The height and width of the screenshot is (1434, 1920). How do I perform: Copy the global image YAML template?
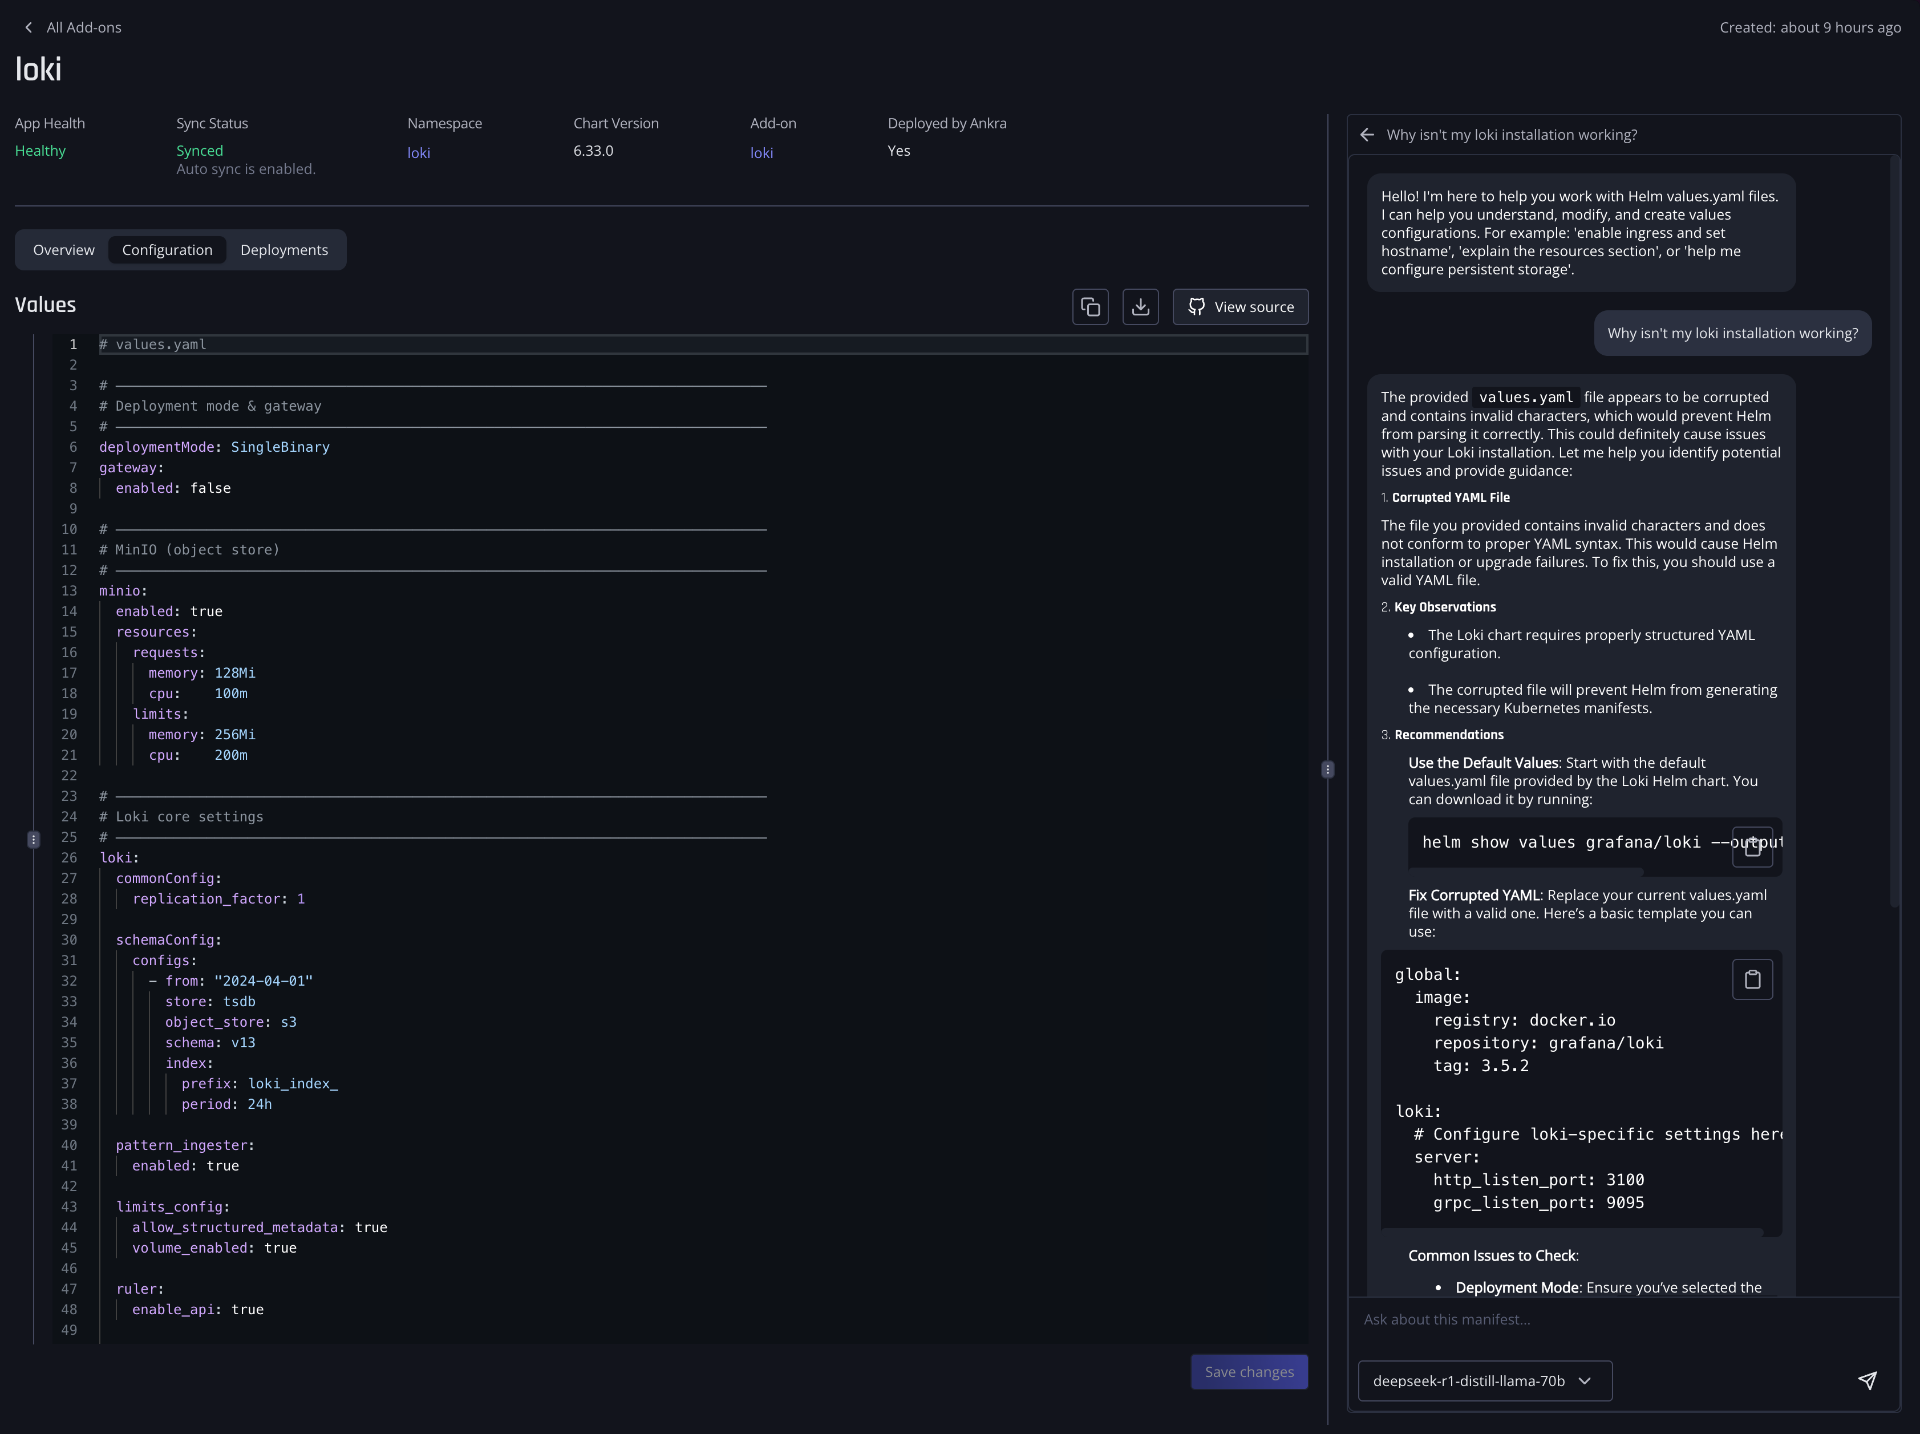[1752, 980]
